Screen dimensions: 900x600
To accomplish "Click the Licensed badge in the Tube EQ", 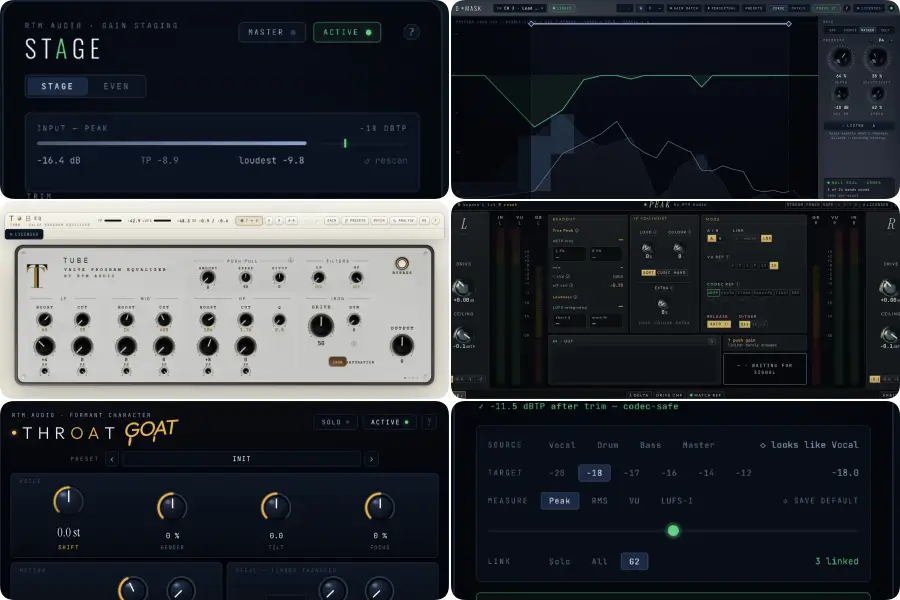I will tap(24, 234).
